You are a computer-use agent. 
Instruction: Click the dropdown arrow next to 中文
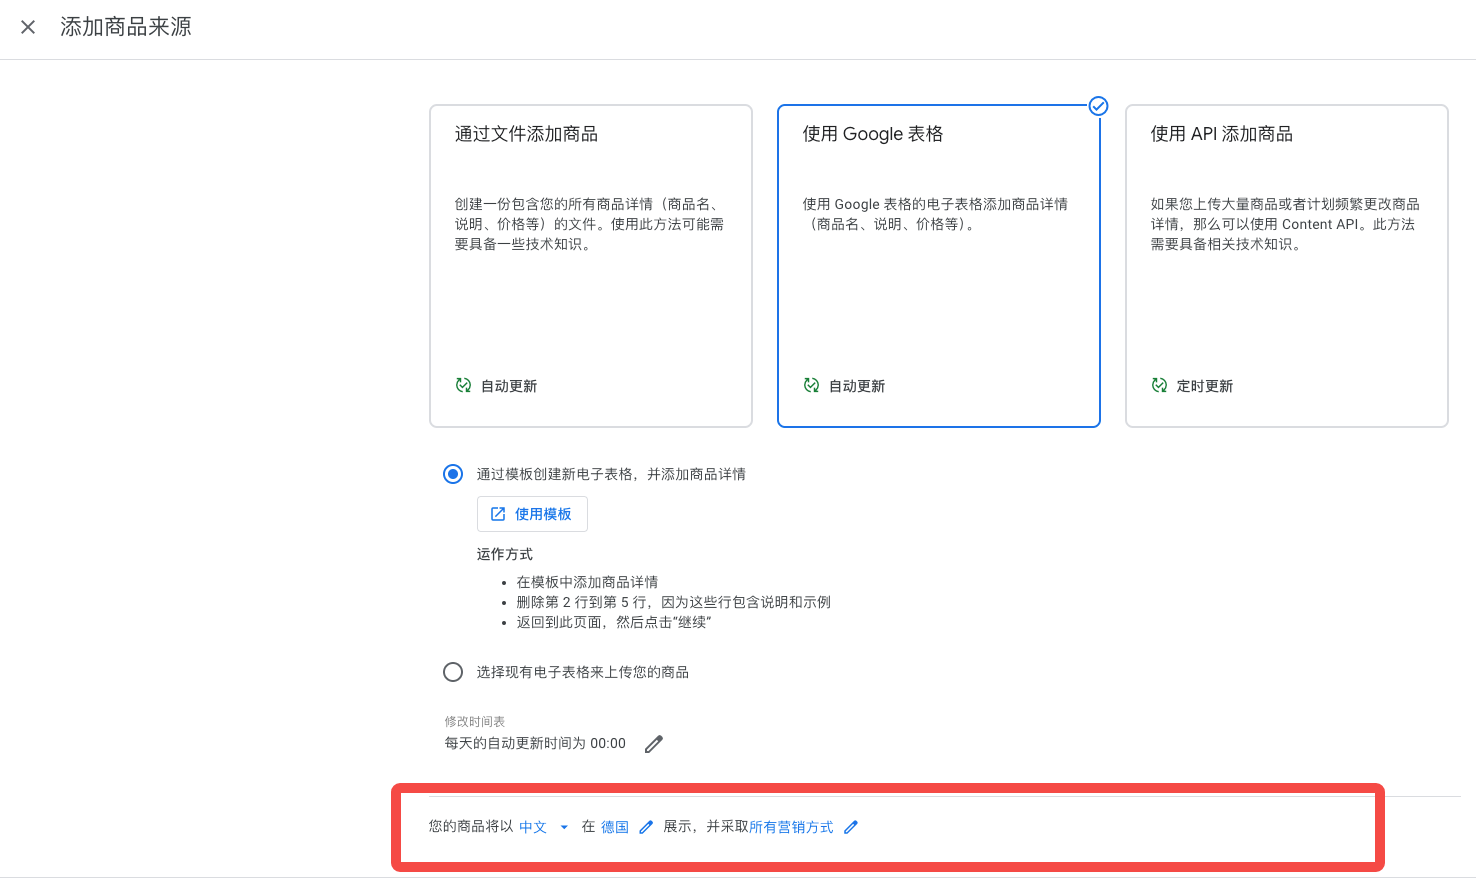564,827
